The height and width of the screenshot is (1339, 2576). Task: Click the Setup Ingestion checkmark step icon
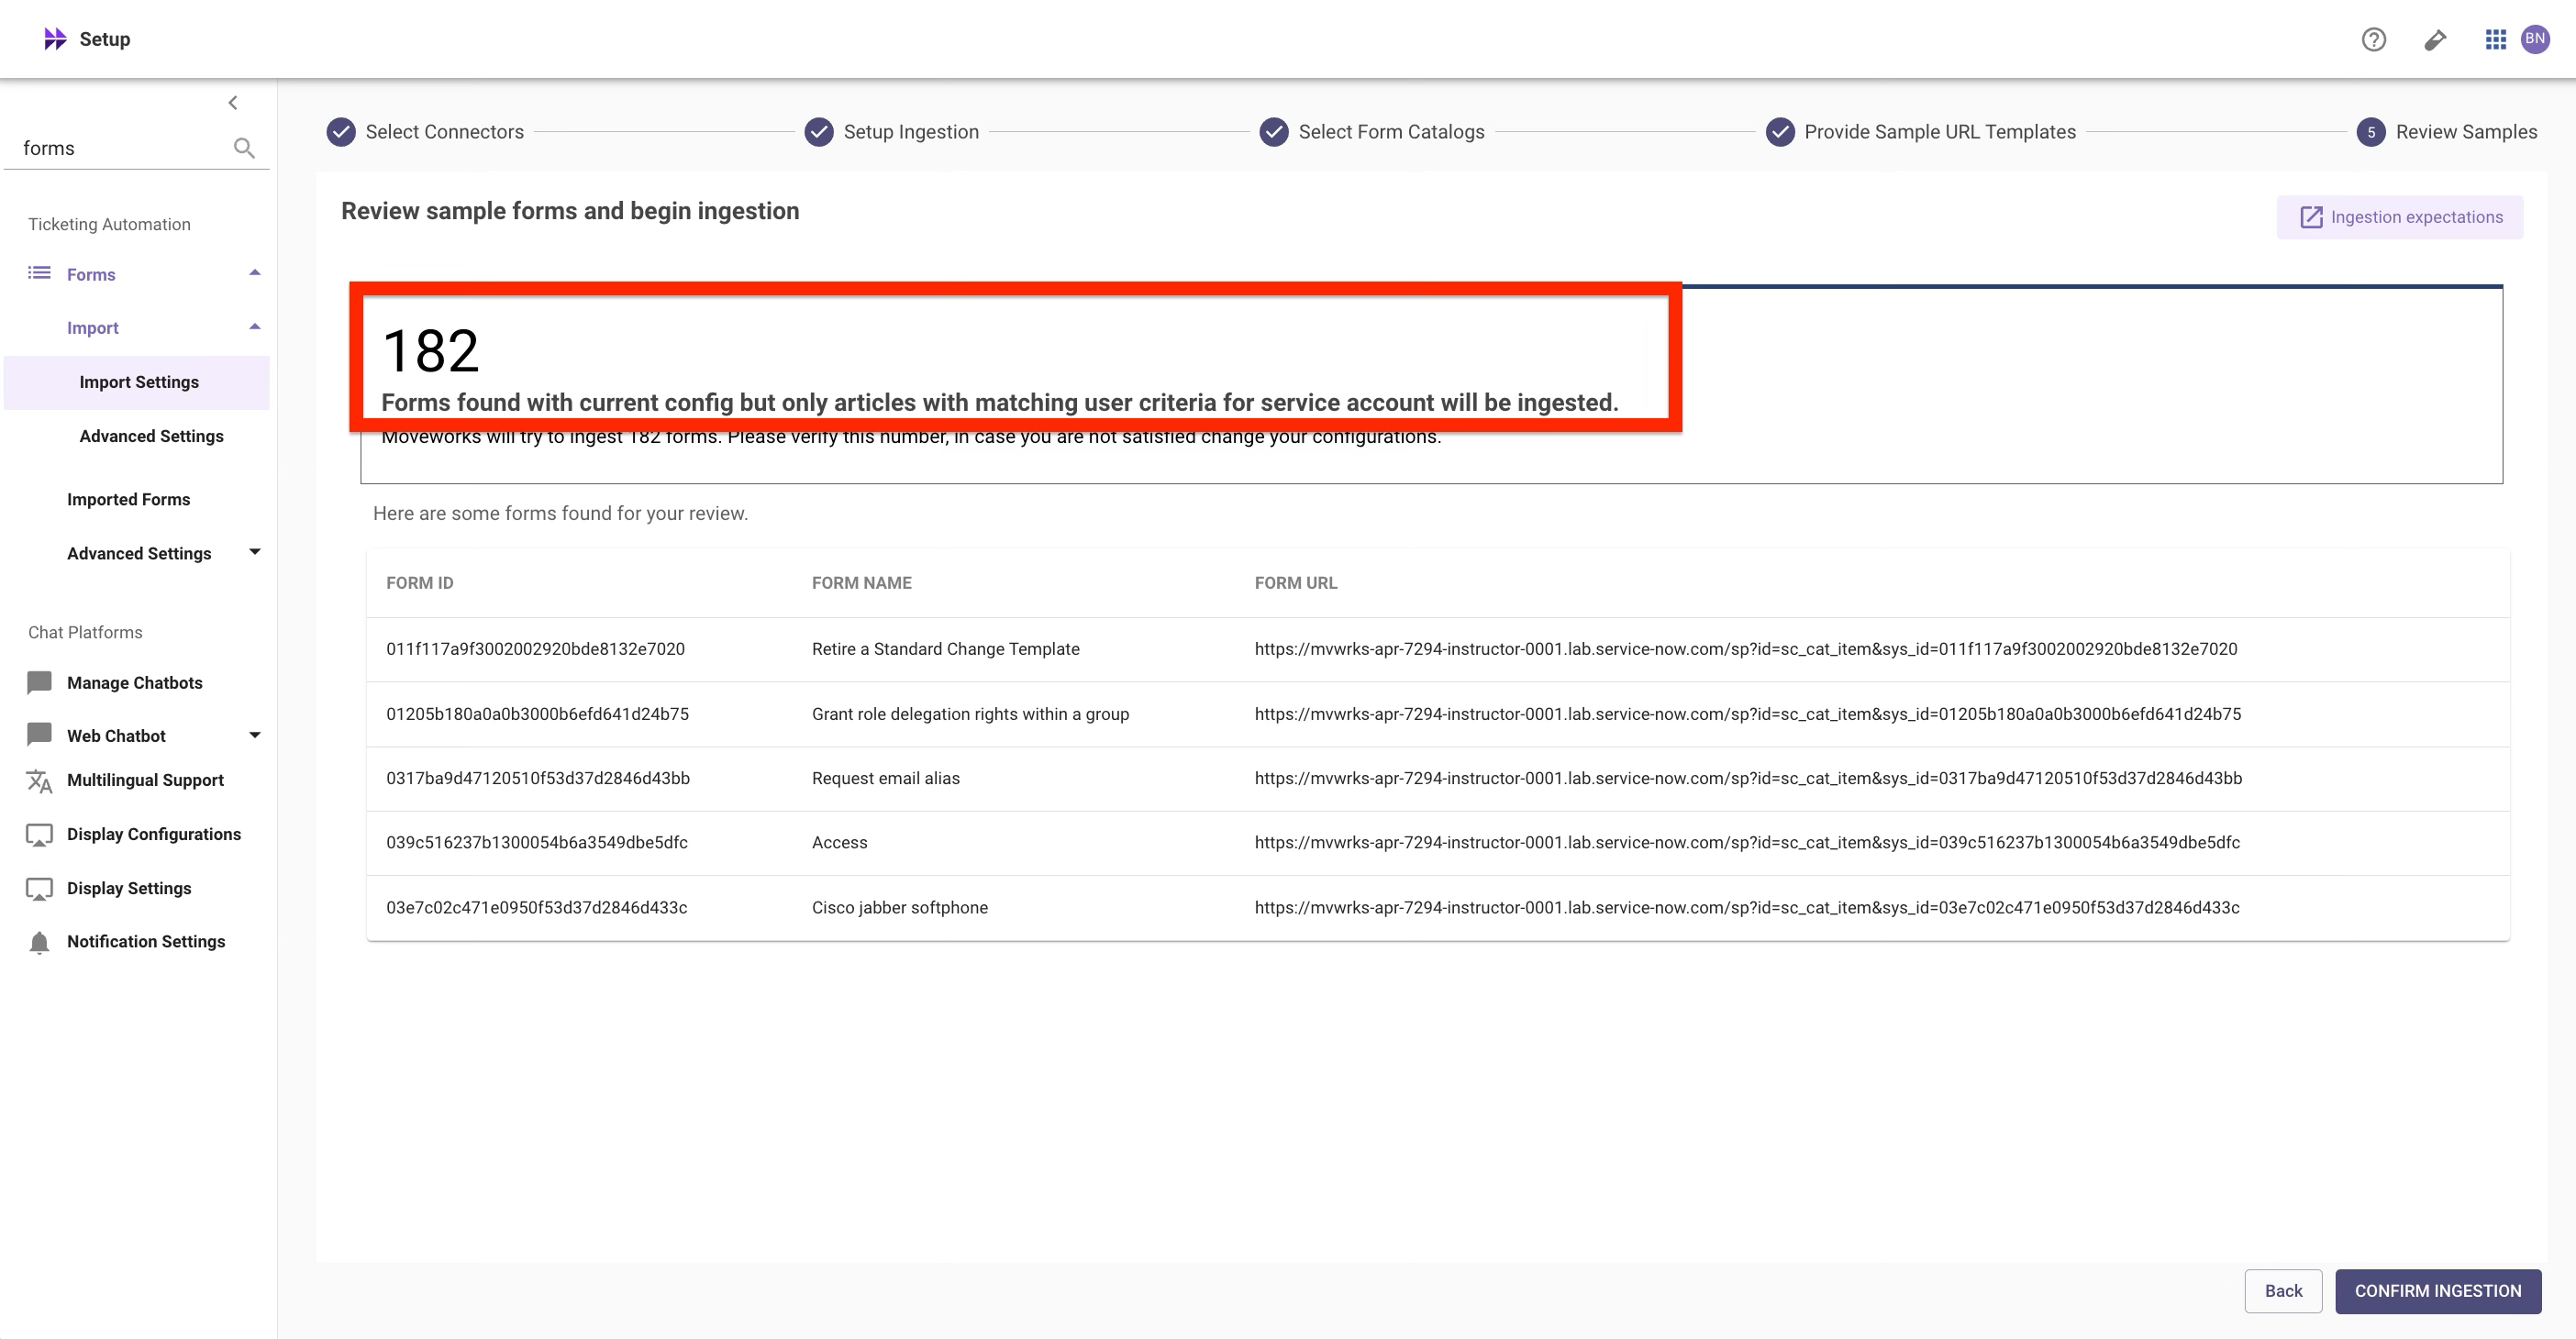click(x=819, y=132)
